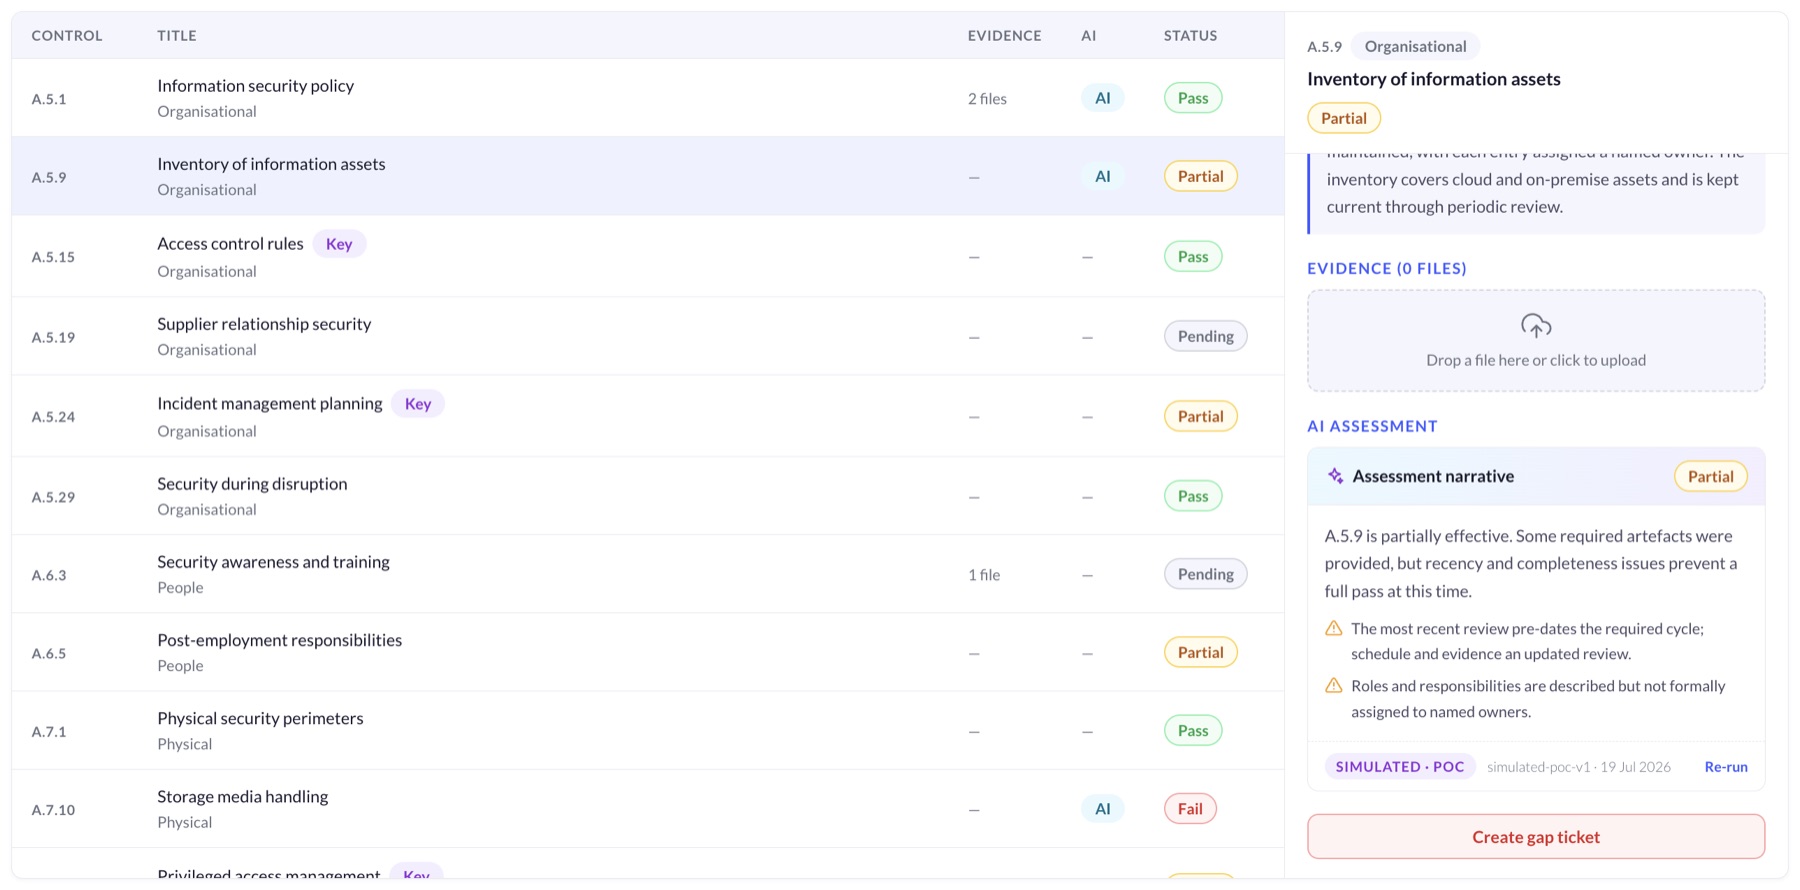Open the Supplier relationship security row
1800x890 pixels.
coord(648,336)
